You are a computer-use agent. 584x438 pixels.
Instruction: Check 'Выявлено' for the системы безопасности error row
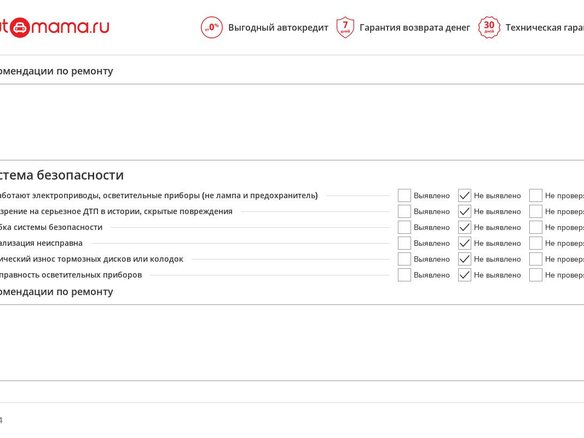coord(404,227)
